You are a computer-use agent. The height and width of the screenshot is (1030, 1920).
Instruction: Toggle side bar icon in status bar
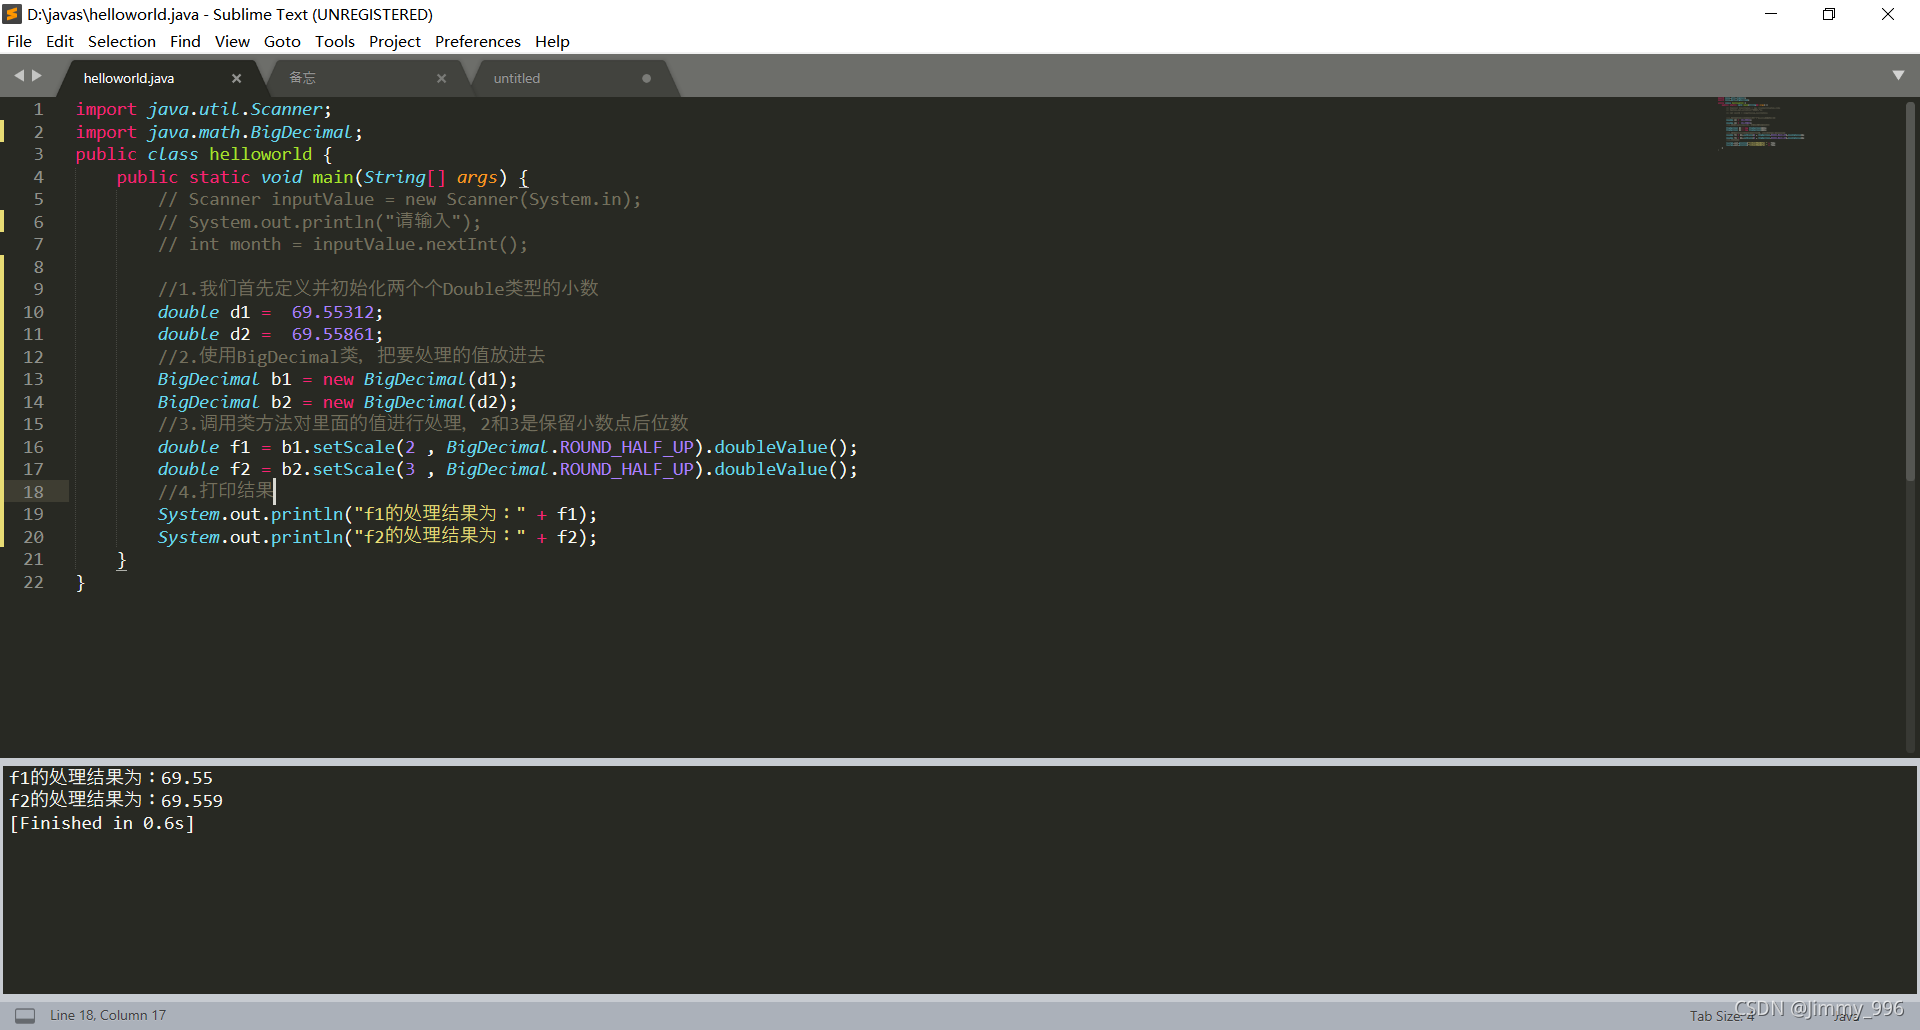25,1015
